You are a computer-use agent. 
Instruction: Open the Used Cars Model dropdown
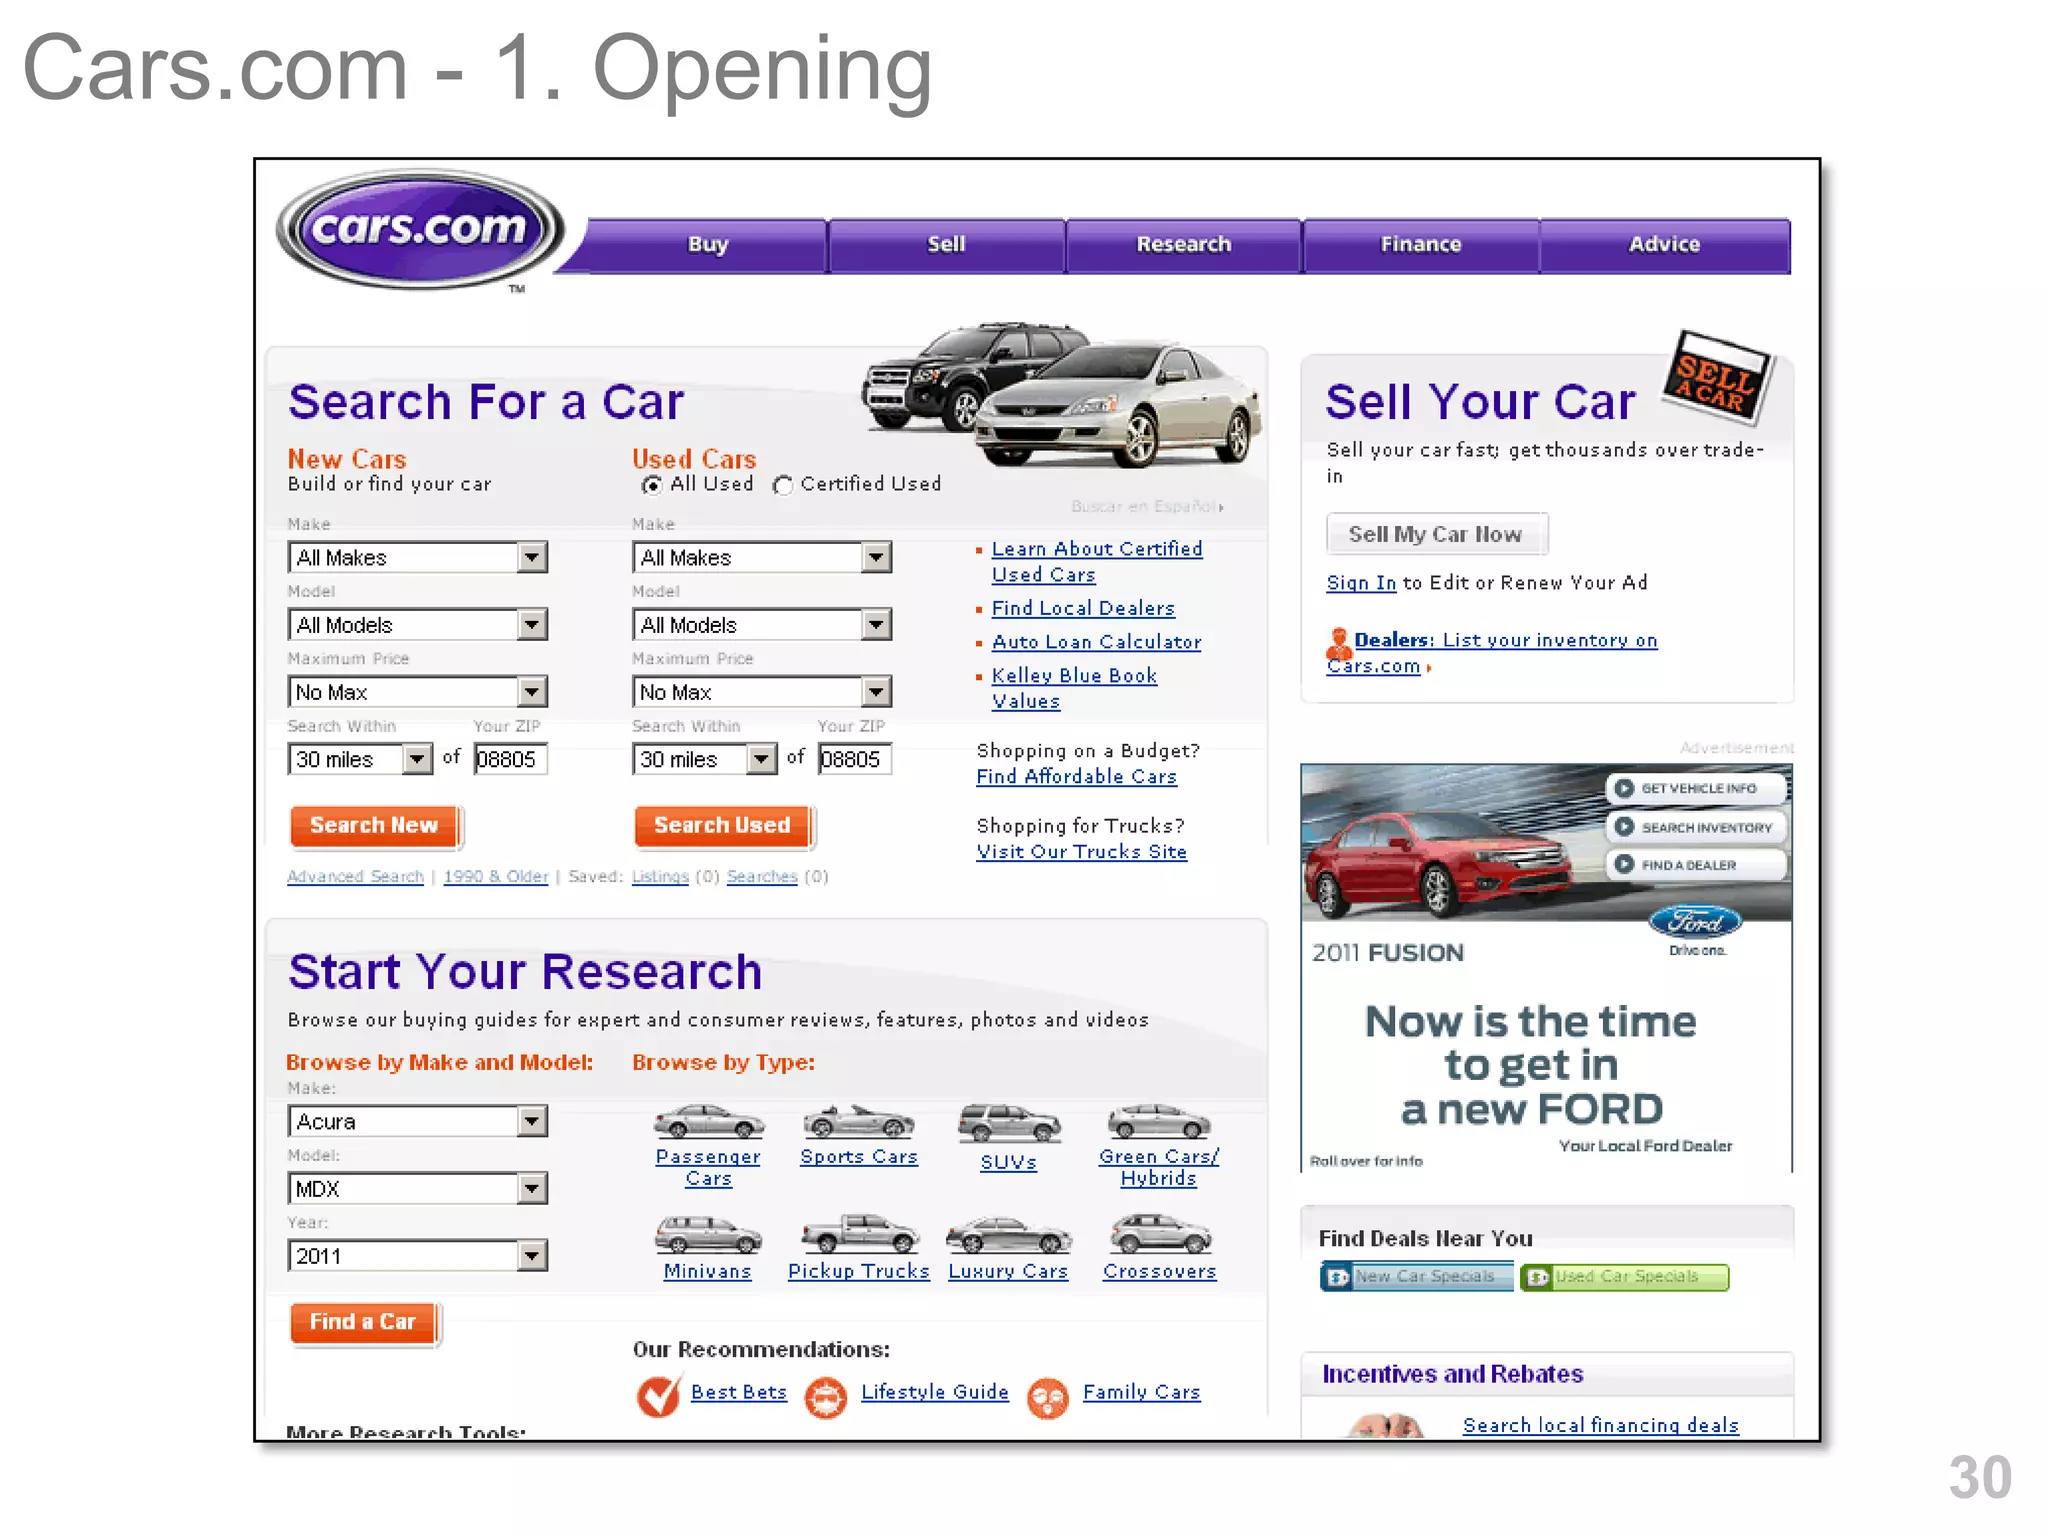pyautogui.click(x=762, y=625)
